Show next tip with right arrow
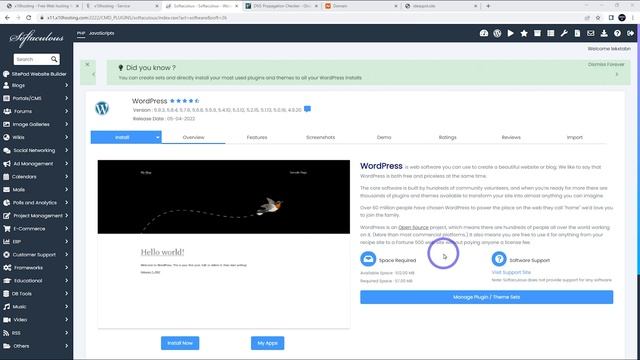640x360 pixels. 617,74
